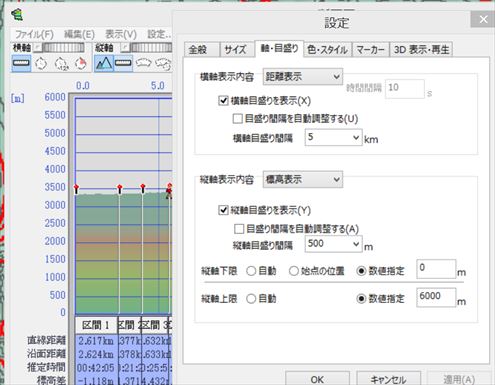The width and height of the screenshot is (495, 385).
Task: Select vertical-axis ruler mode icon
Action: [x=123, y=63]
